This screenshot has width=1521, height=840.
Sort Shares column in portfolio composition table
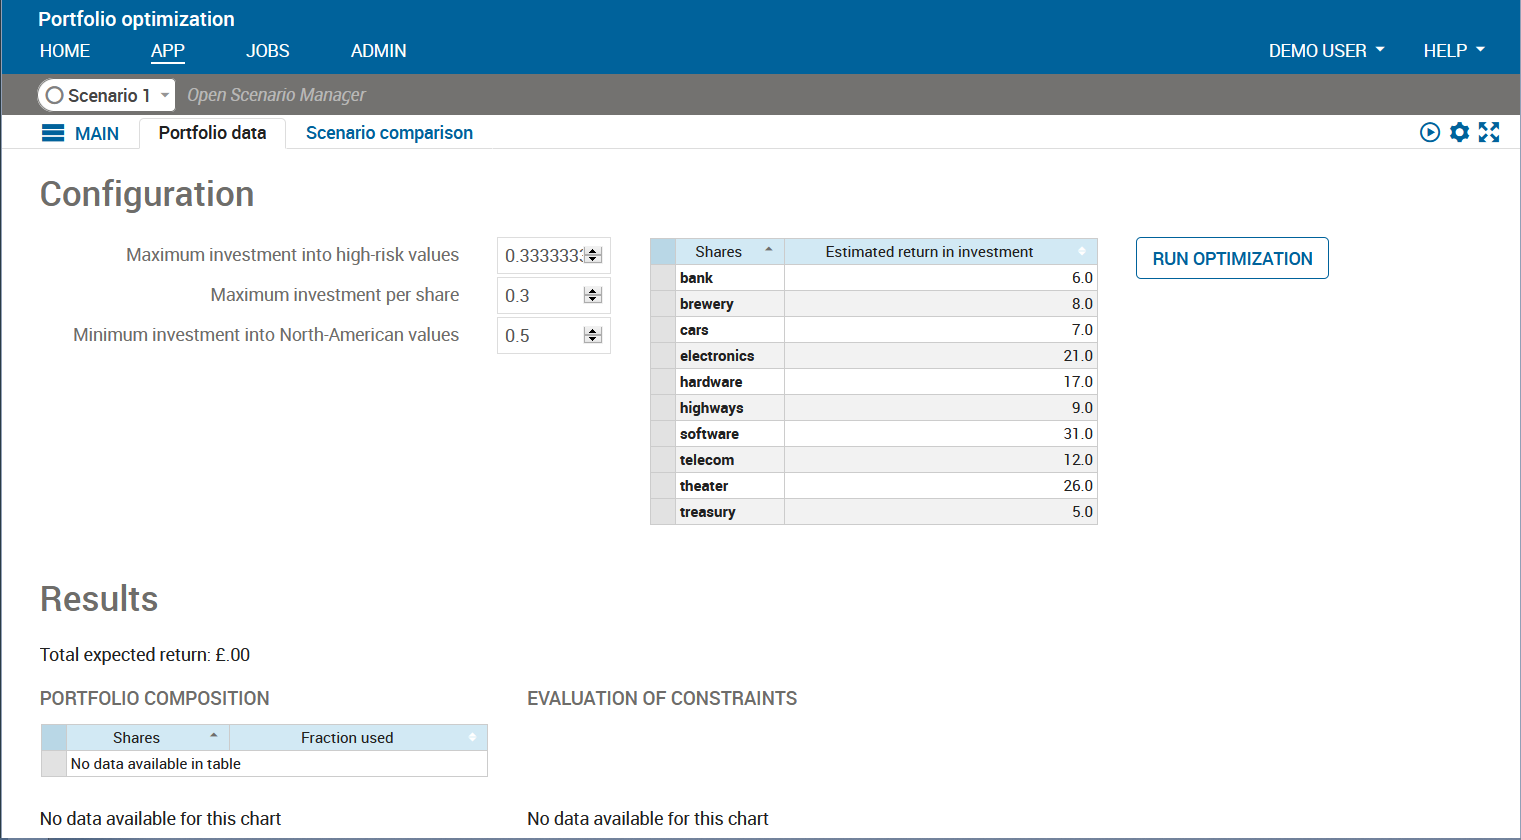pyautogui.click(x=213, y=736)
